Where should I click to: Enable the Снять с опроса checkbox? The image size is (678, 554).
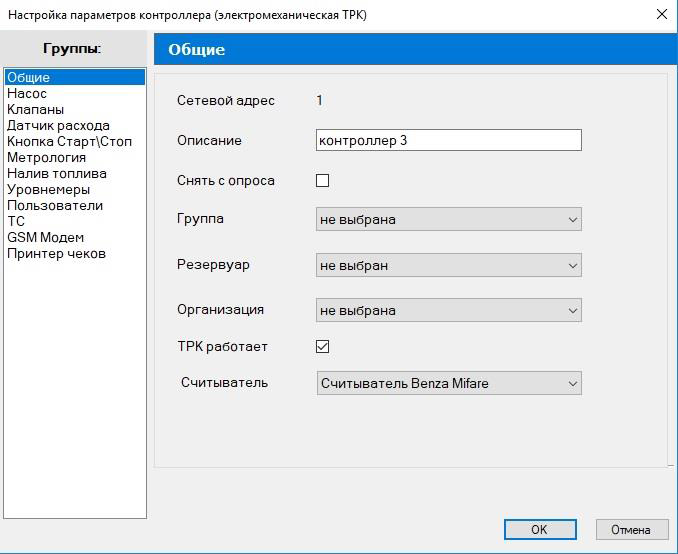click(323, 180)
